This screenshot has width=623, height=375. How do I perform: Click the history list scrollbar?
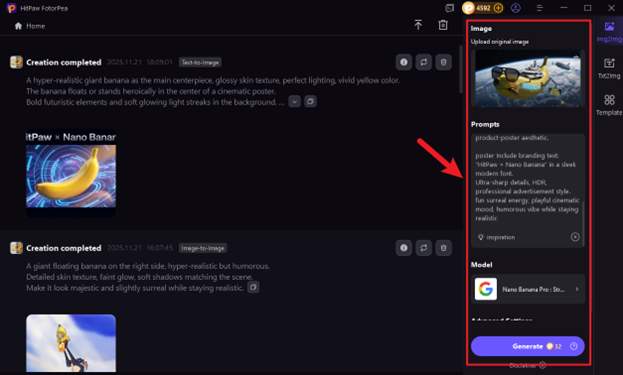pos(460,70)
